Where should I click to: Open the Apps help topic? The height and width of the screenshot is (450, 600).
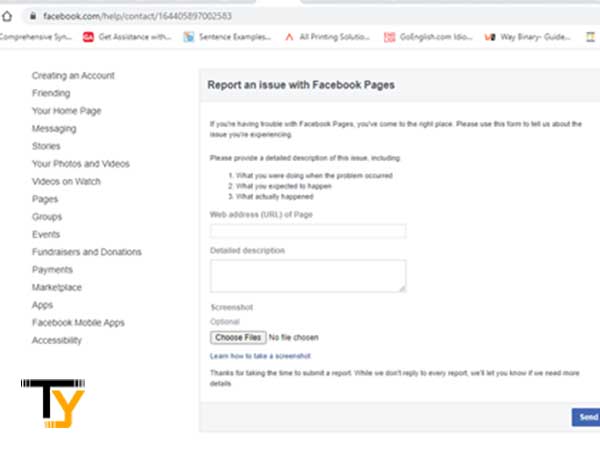coord(42,305)
